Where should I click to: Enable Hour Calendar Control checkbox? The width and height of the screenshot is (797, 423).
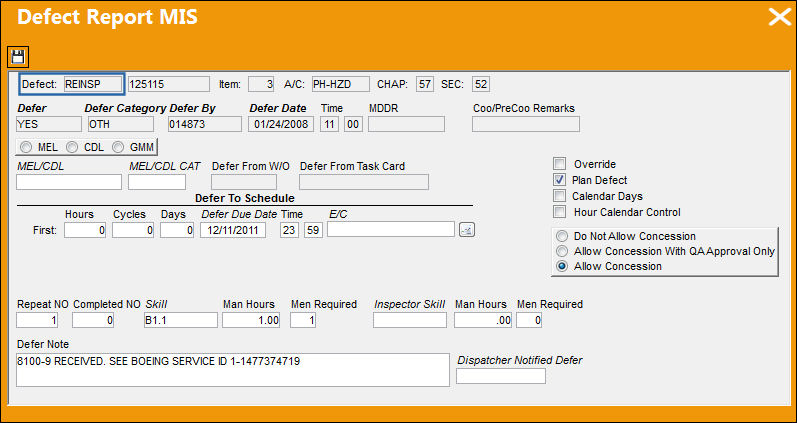(x=560, y=212)
